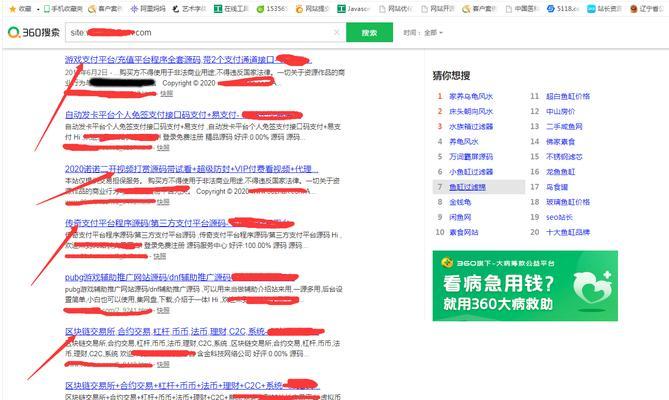Search suggestion 素食网站
Image resolution: width=669 pixels, height=400 pixels.
[x=464, y=232]
